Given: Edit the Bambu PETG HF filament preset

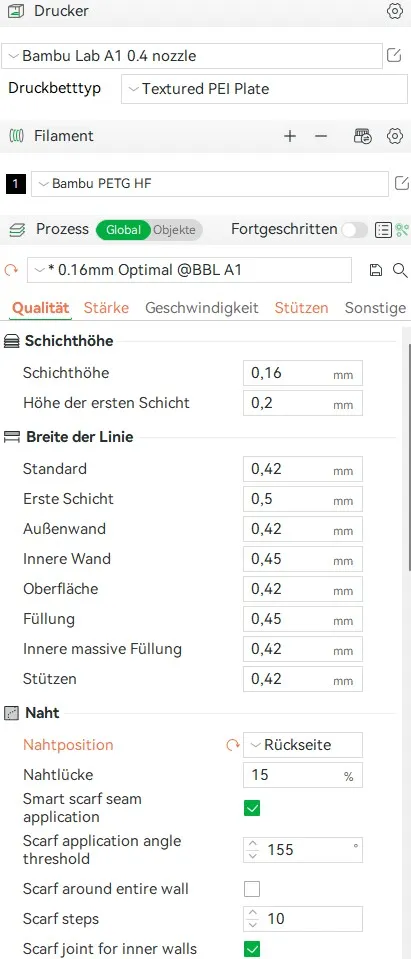Looking at the screenshot, I should [x=402, y=183].
